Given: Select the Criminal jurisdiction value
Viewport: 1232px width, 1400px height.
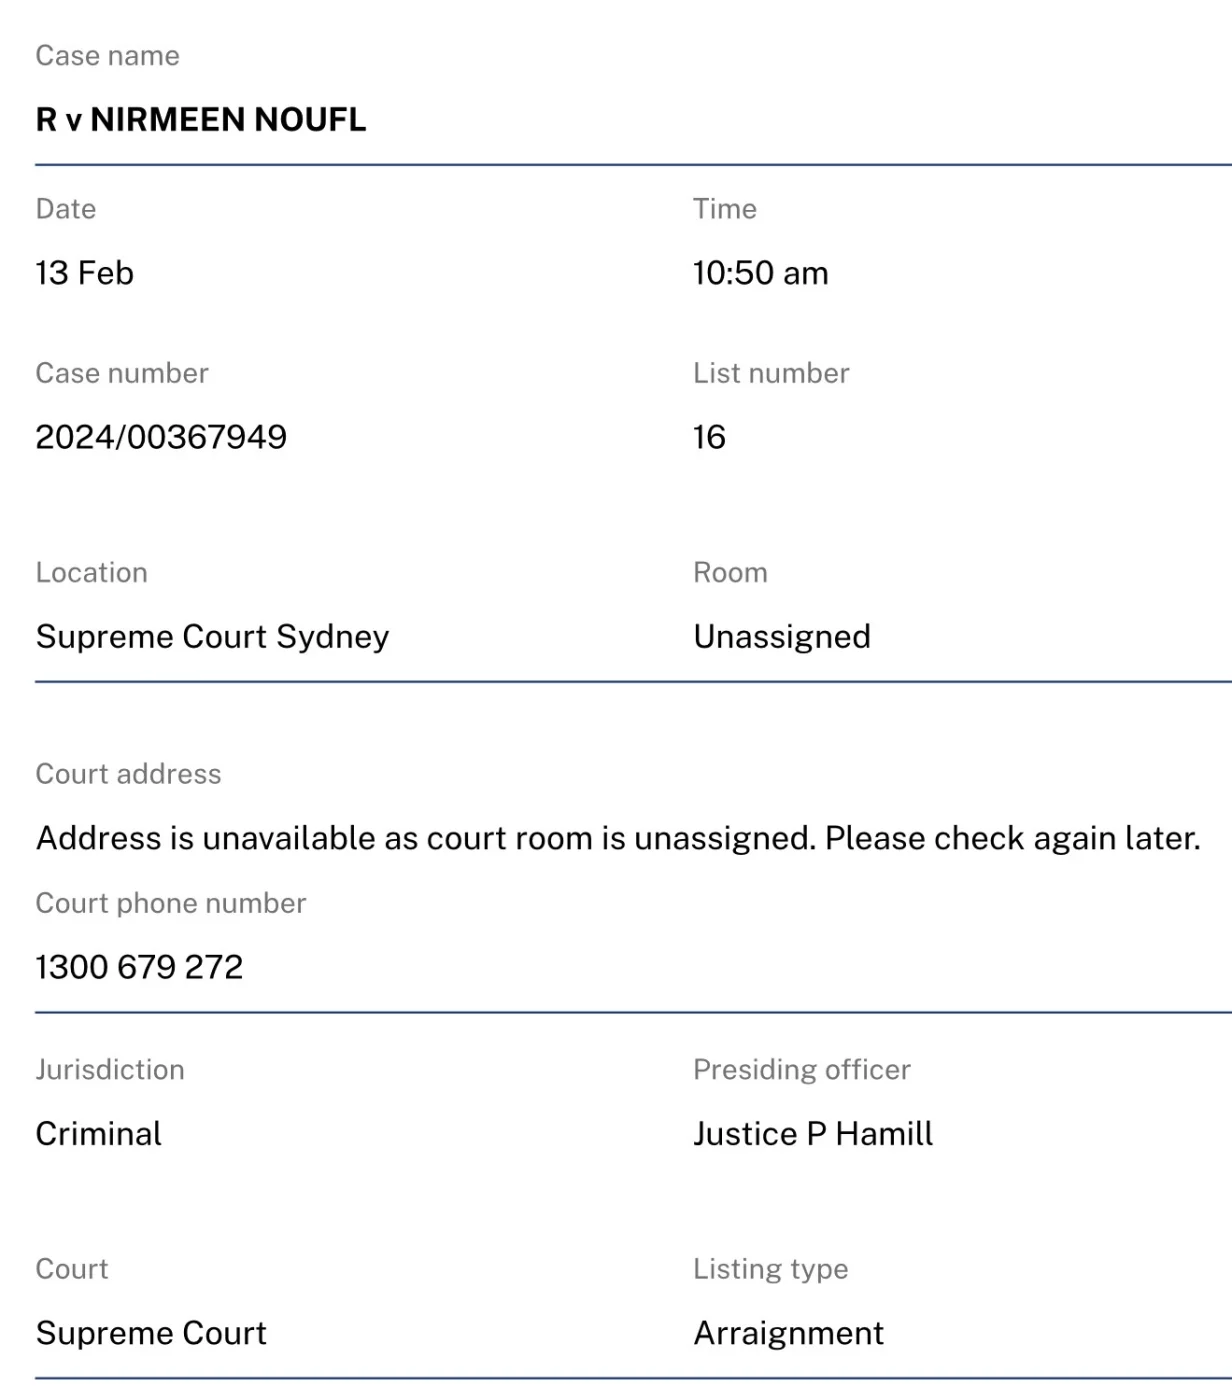Looking at the screenshot, I should tap(98, 1134).
